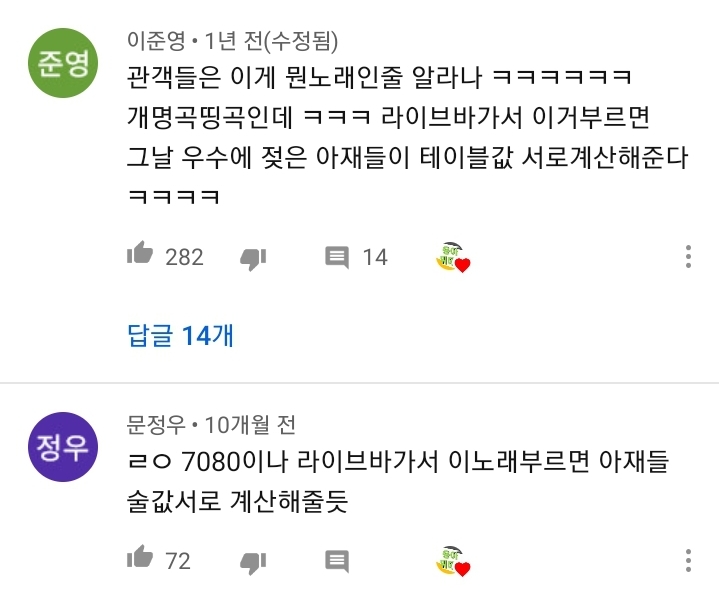
Task: Open commenter name 문정우
Action: point(156,425)
